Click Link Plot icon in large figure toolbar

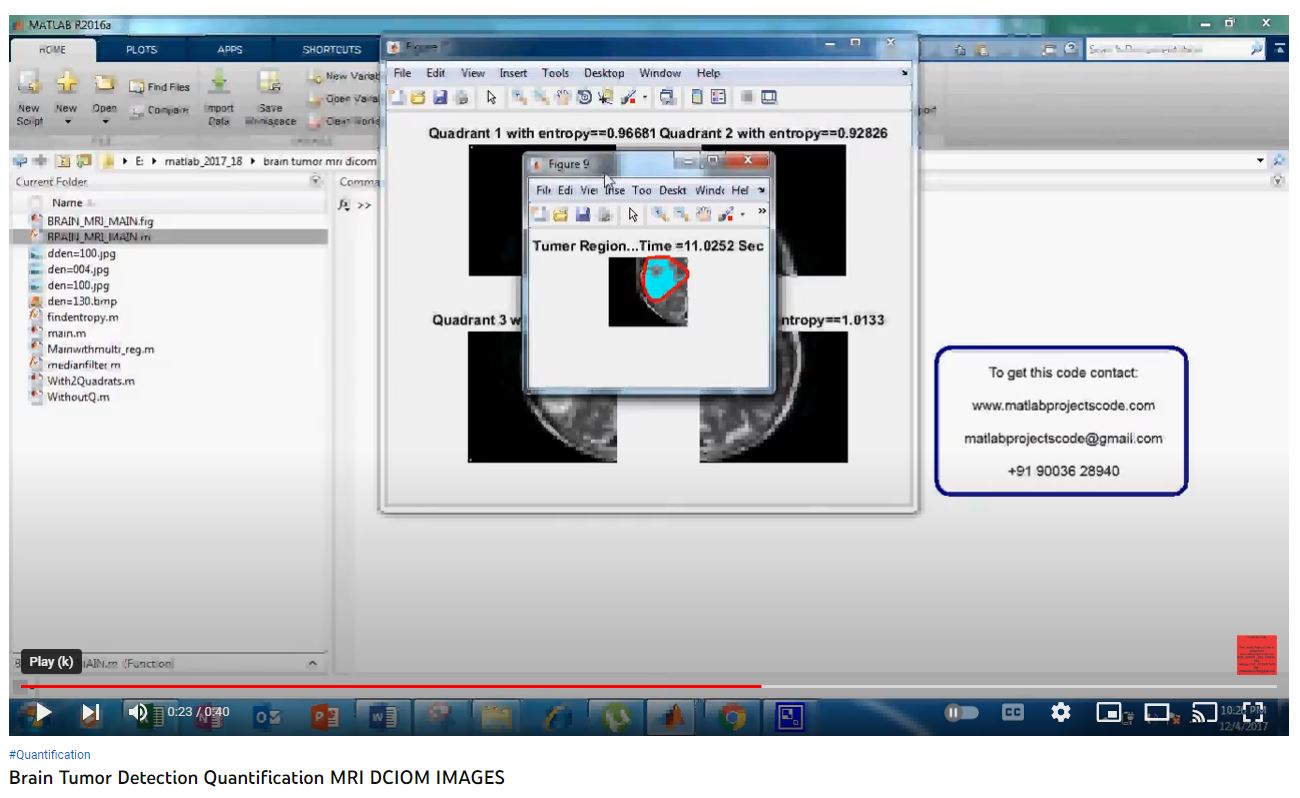[667, 97]
